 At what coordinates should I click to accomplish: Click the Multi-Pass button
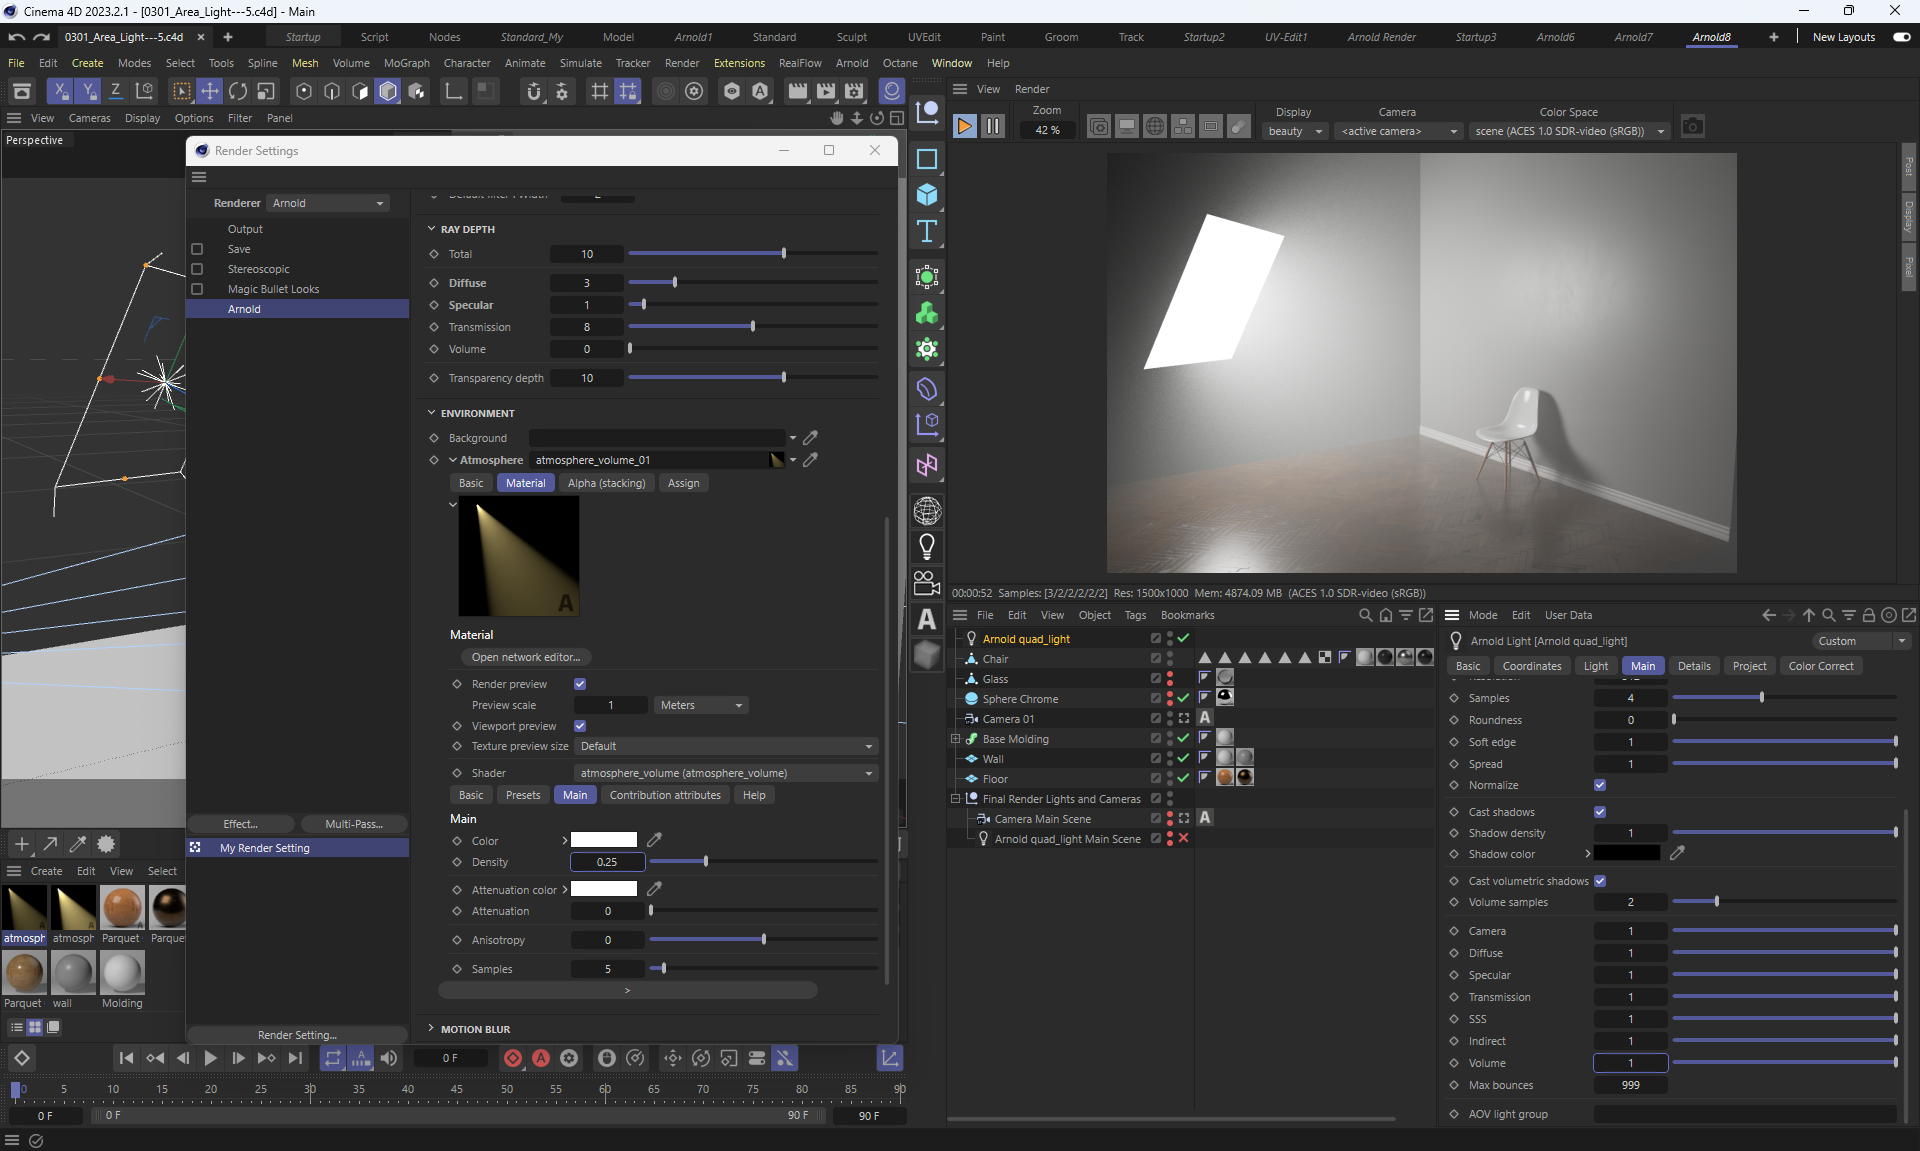(x=354, y=824)
